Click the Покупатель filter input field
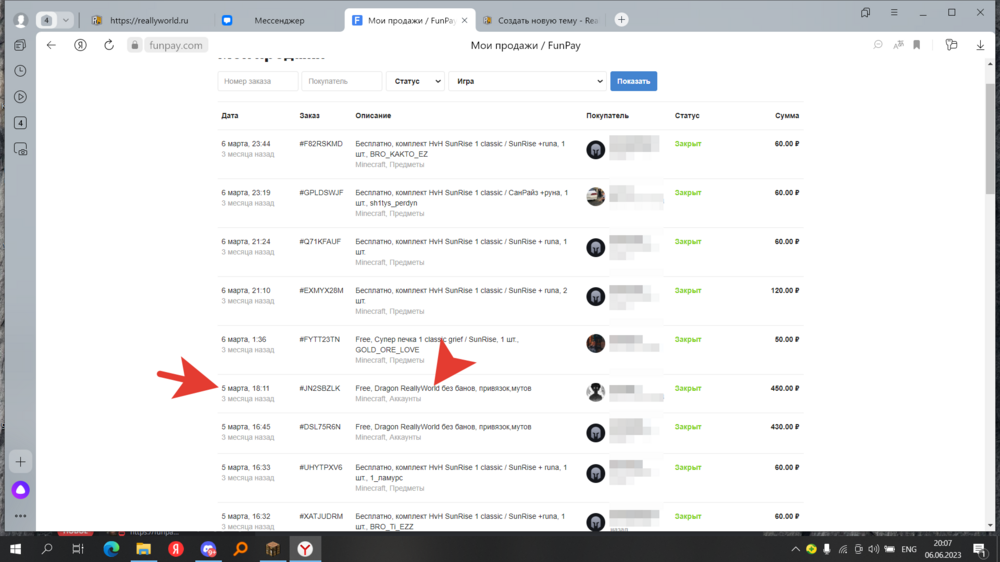This screenshot has height=562, width=1000. pos(341,81)
